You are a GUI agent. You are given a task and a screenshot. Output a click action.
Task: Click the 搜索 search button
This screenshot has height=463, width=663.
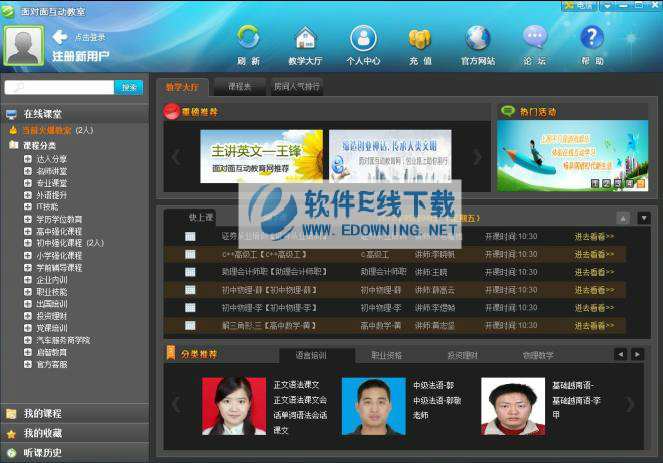pos(129,87)
